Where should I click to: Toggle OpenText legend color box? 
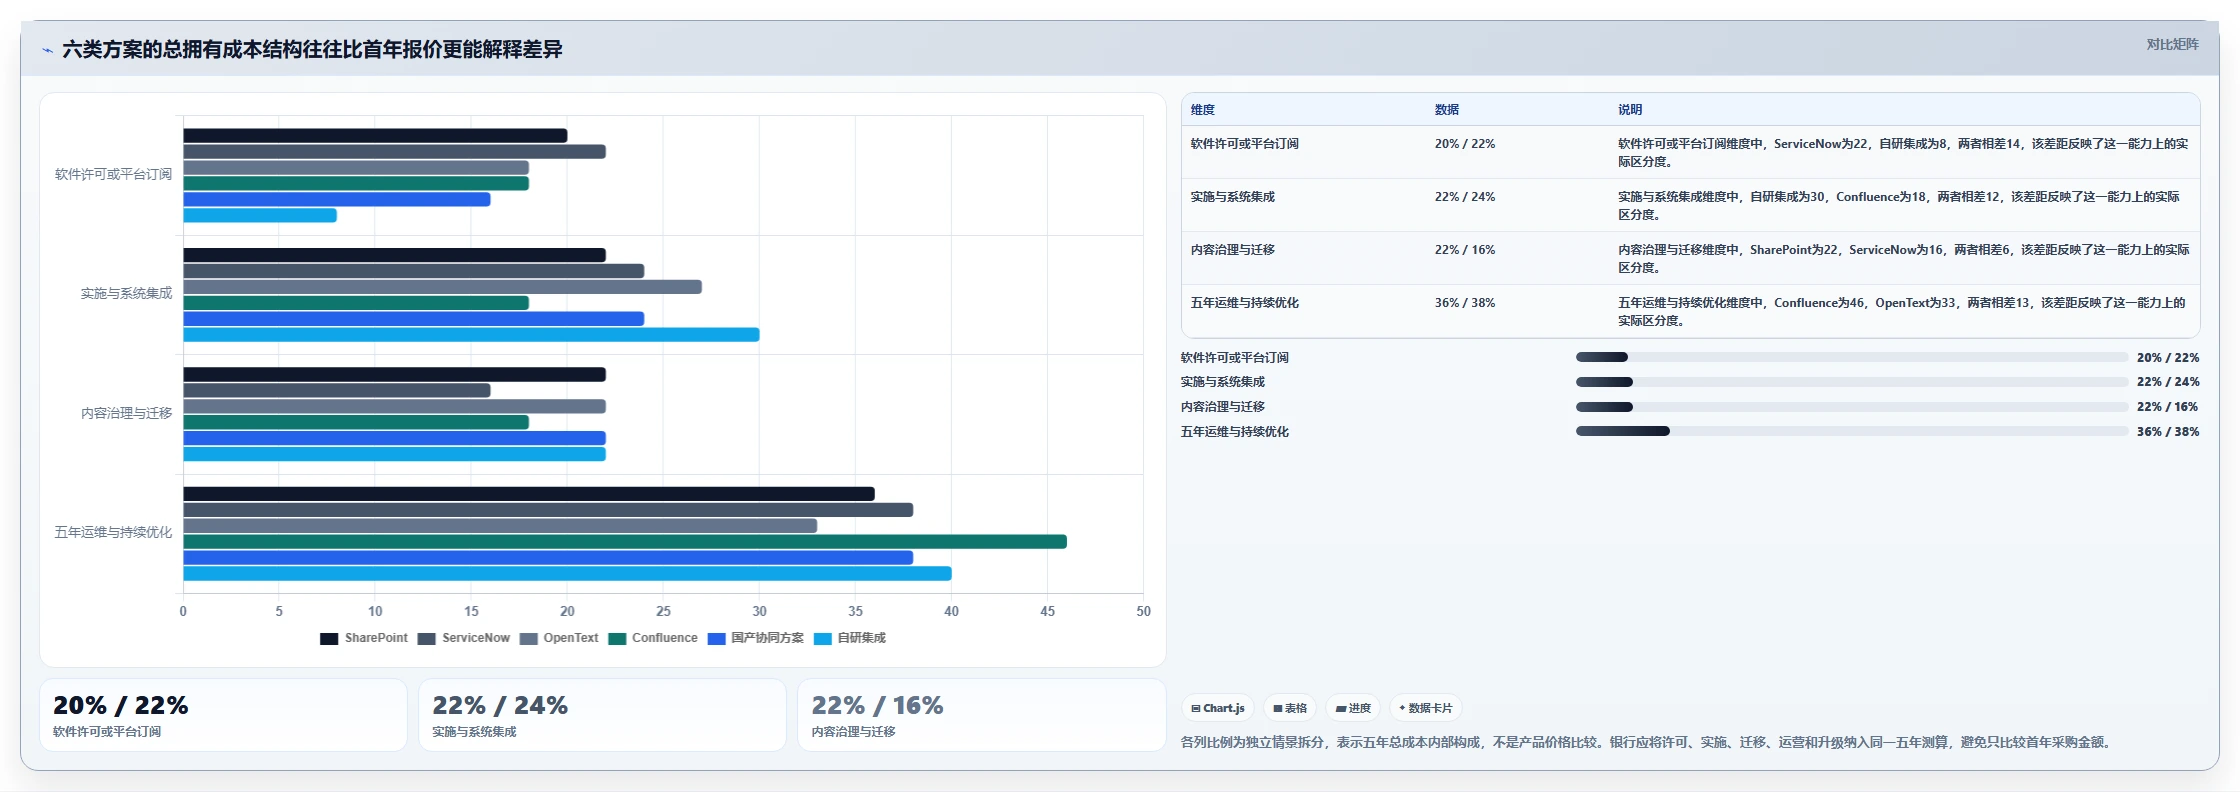pos(529,639)
